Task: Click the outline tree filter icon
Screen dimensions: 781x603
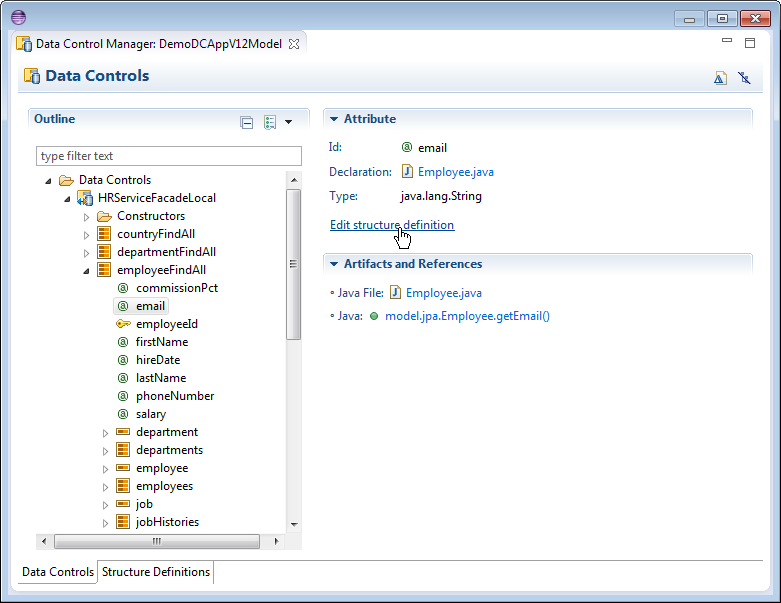Action: tap(270, 122)
